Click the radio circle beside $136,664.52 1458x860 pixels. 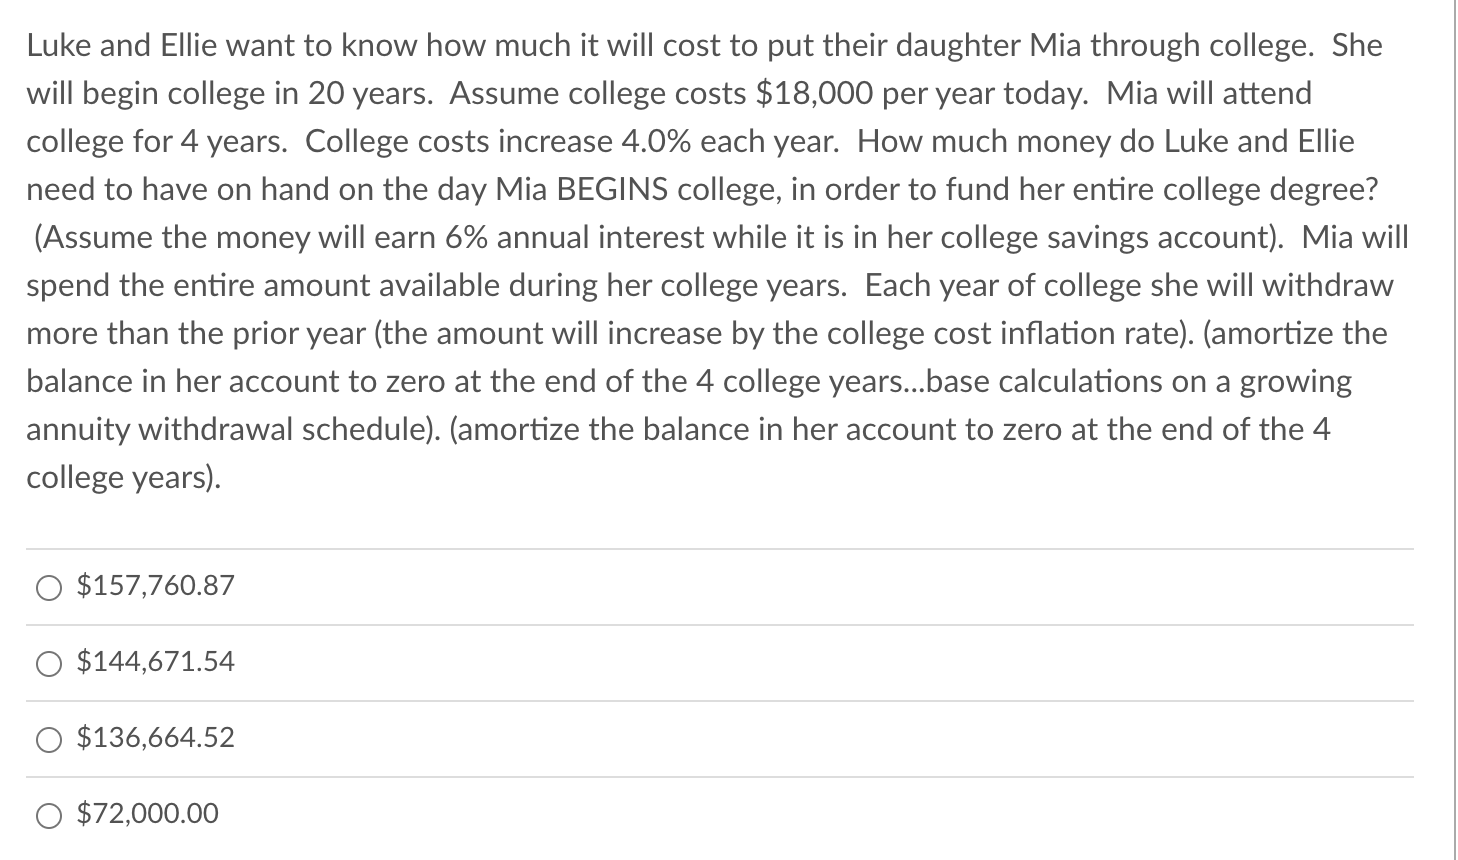click(x=48, y=739)
